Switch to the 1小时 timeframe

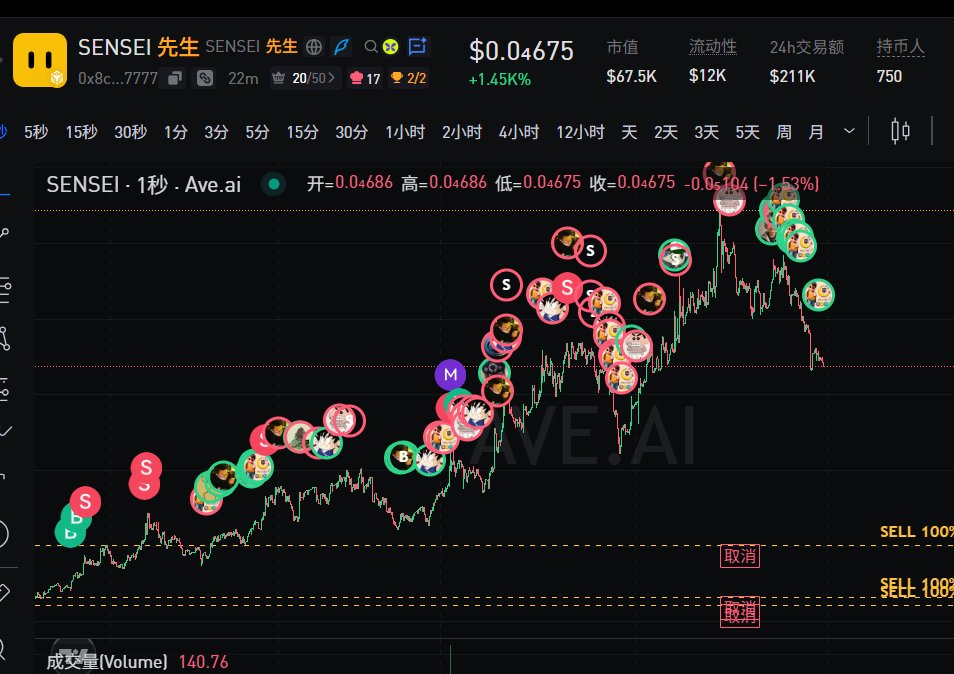[405, 132]
